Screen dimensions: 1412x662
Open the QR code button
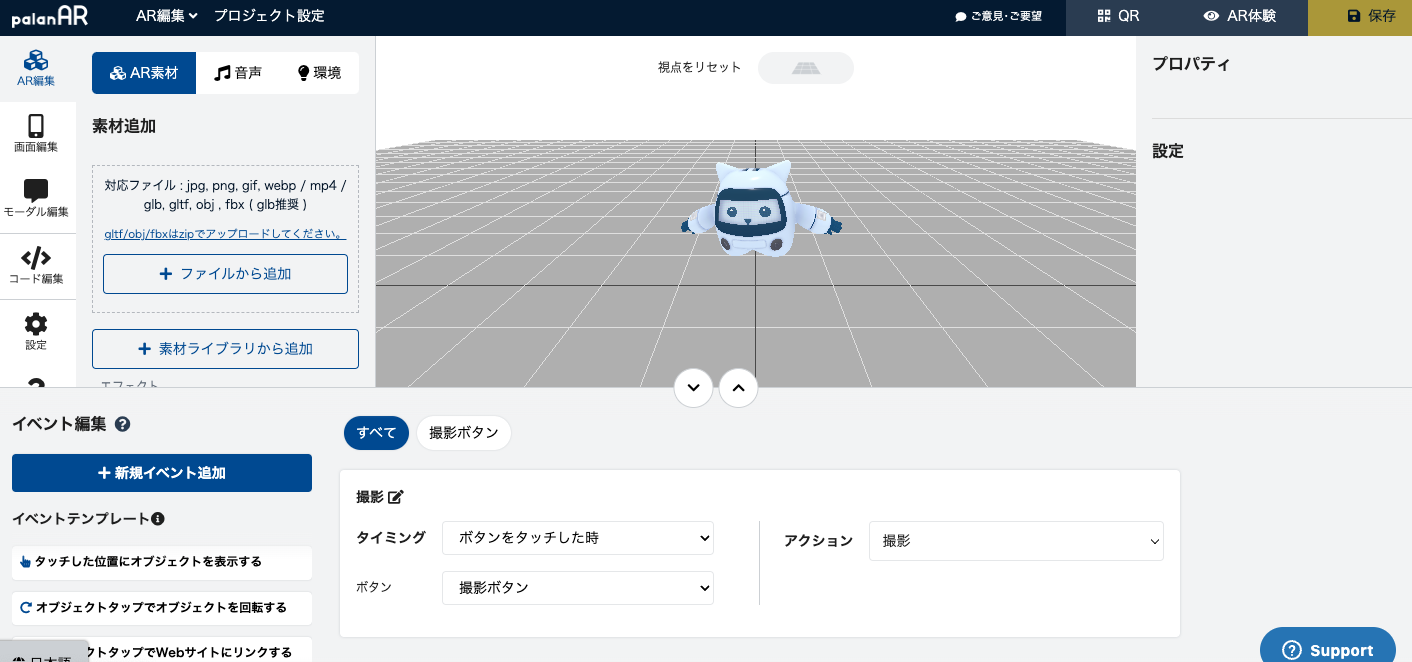click(1118, 16)
